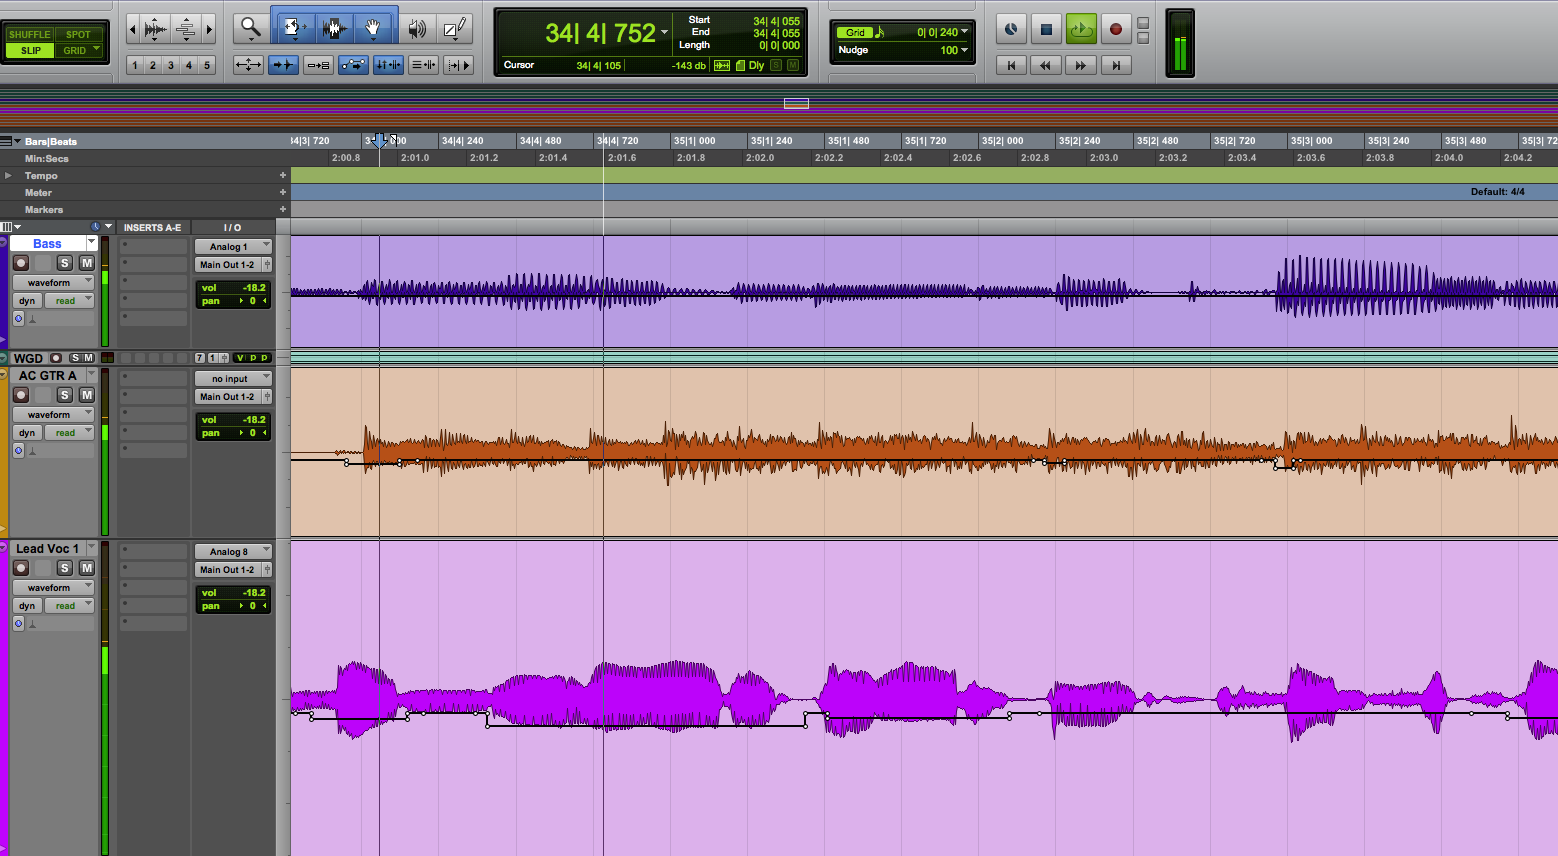Select the Zoomer magnifying glass tool
1558x856 pixels.
coord(250,29)
